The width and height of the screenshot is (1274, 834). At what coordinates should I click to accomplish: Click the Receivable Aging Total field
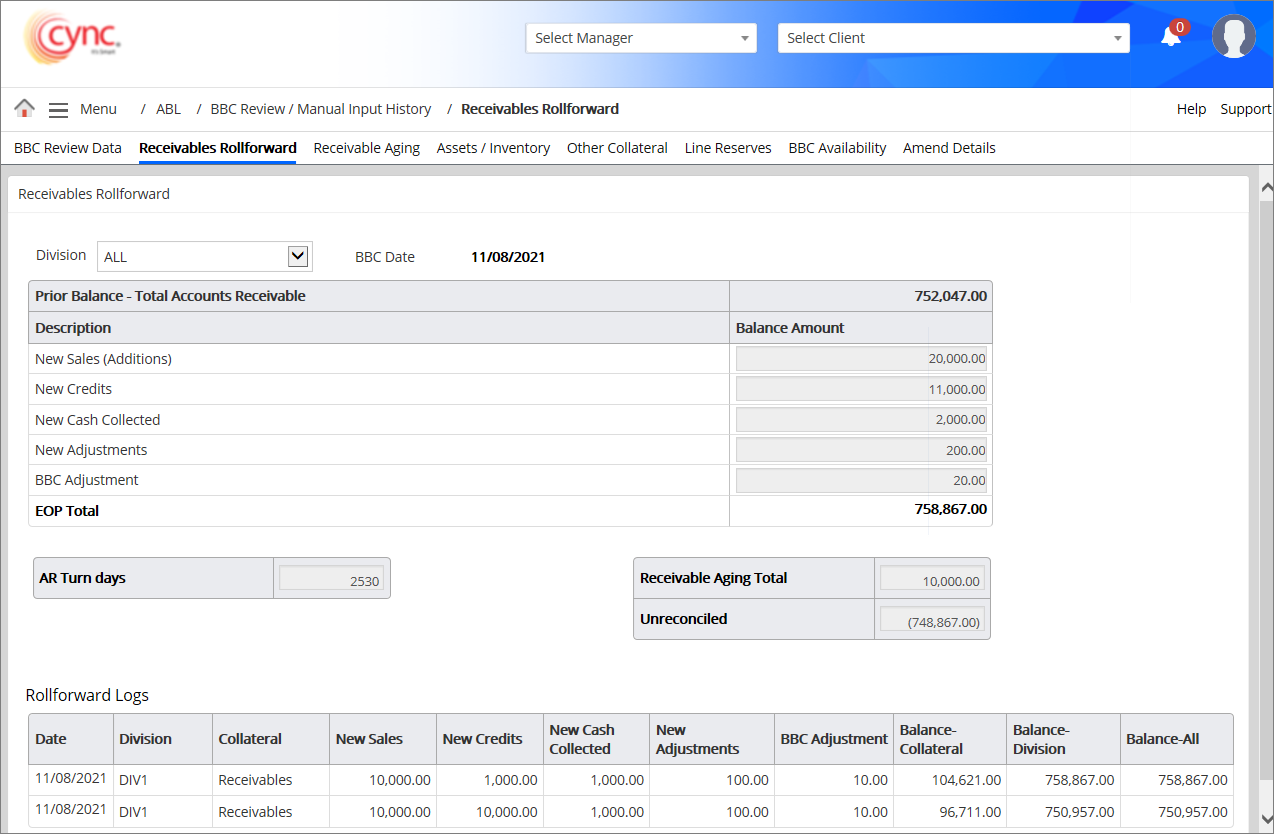pyautogui.click(x=931, y=579)
